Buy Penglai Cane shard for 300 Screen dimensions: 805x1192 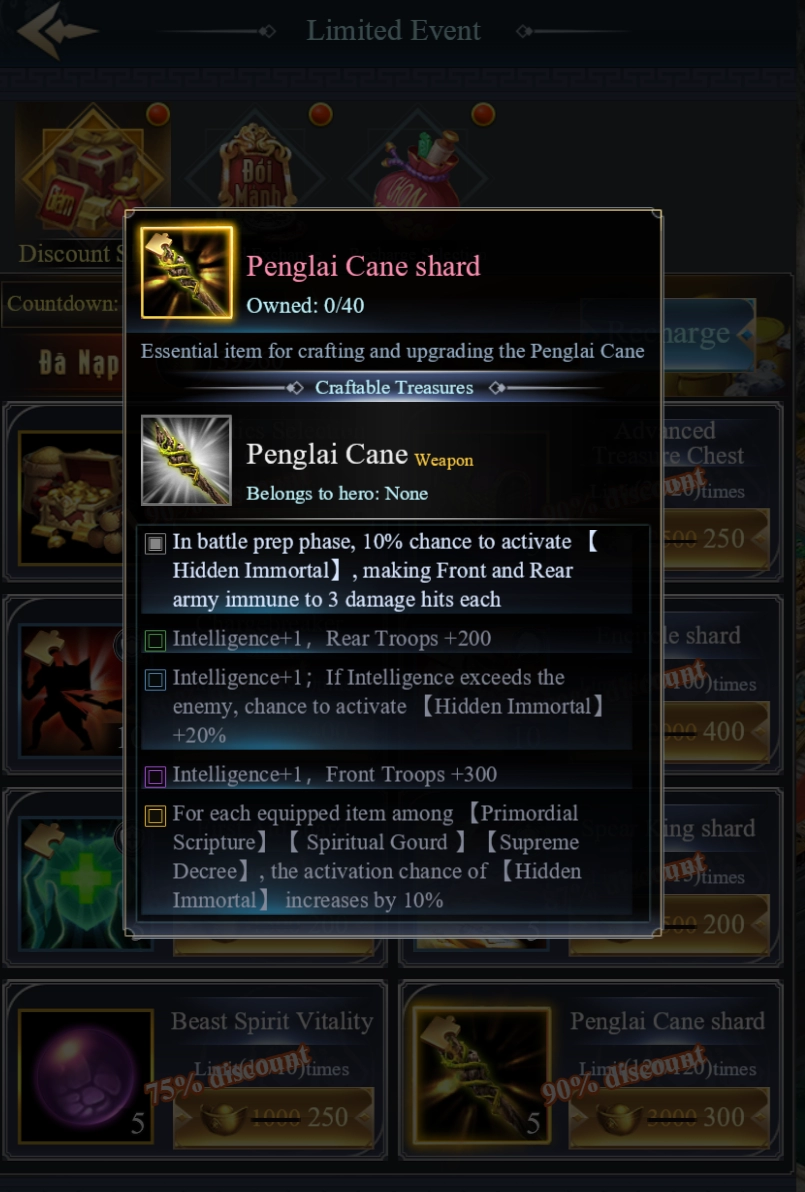[x=669, y=1117]
